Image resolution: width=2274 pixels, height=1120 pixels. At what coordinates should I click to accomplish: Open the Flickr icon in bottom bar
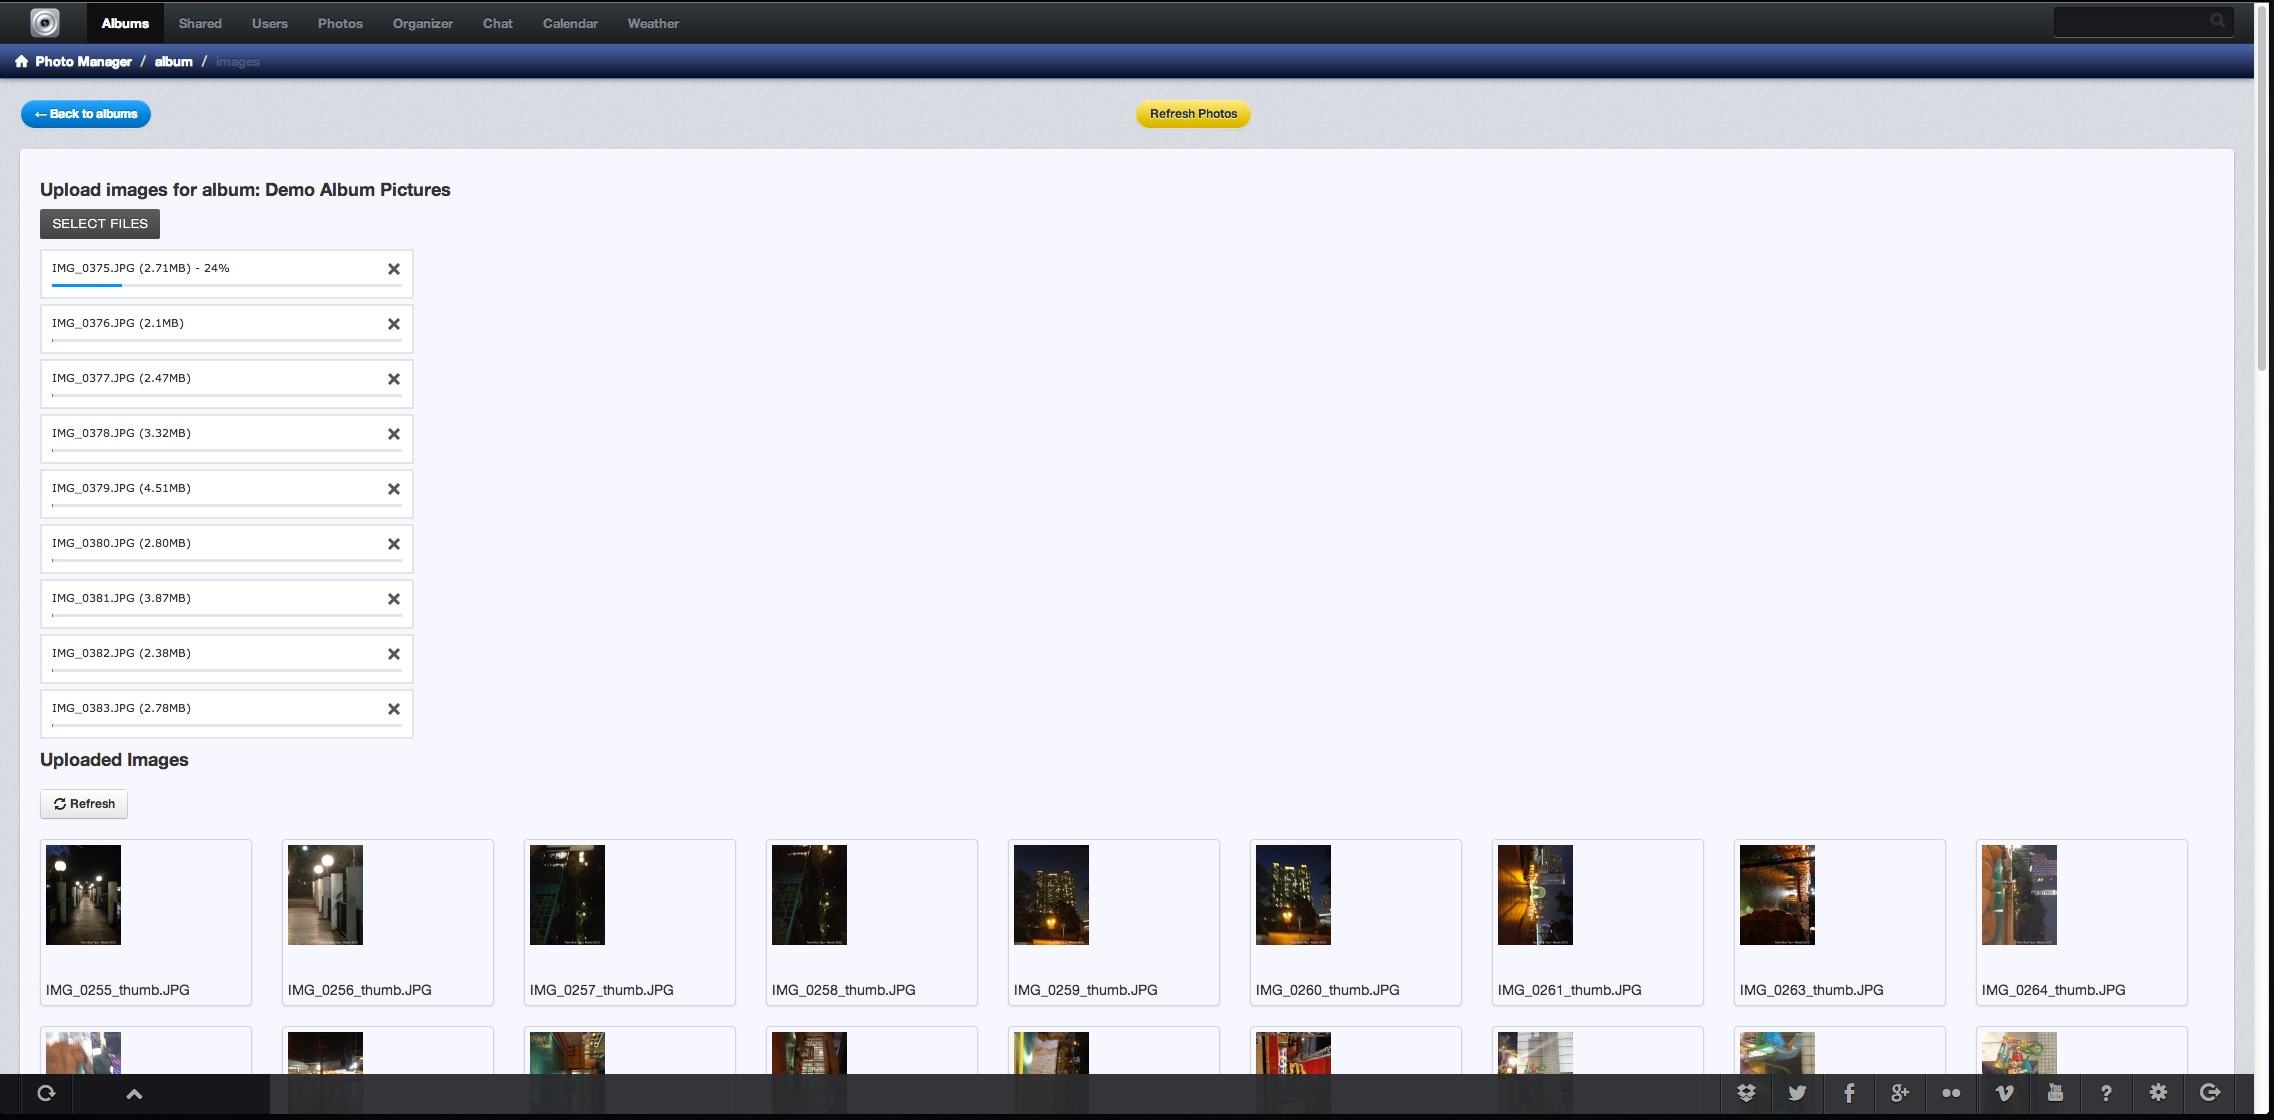click(1951, 1093)
